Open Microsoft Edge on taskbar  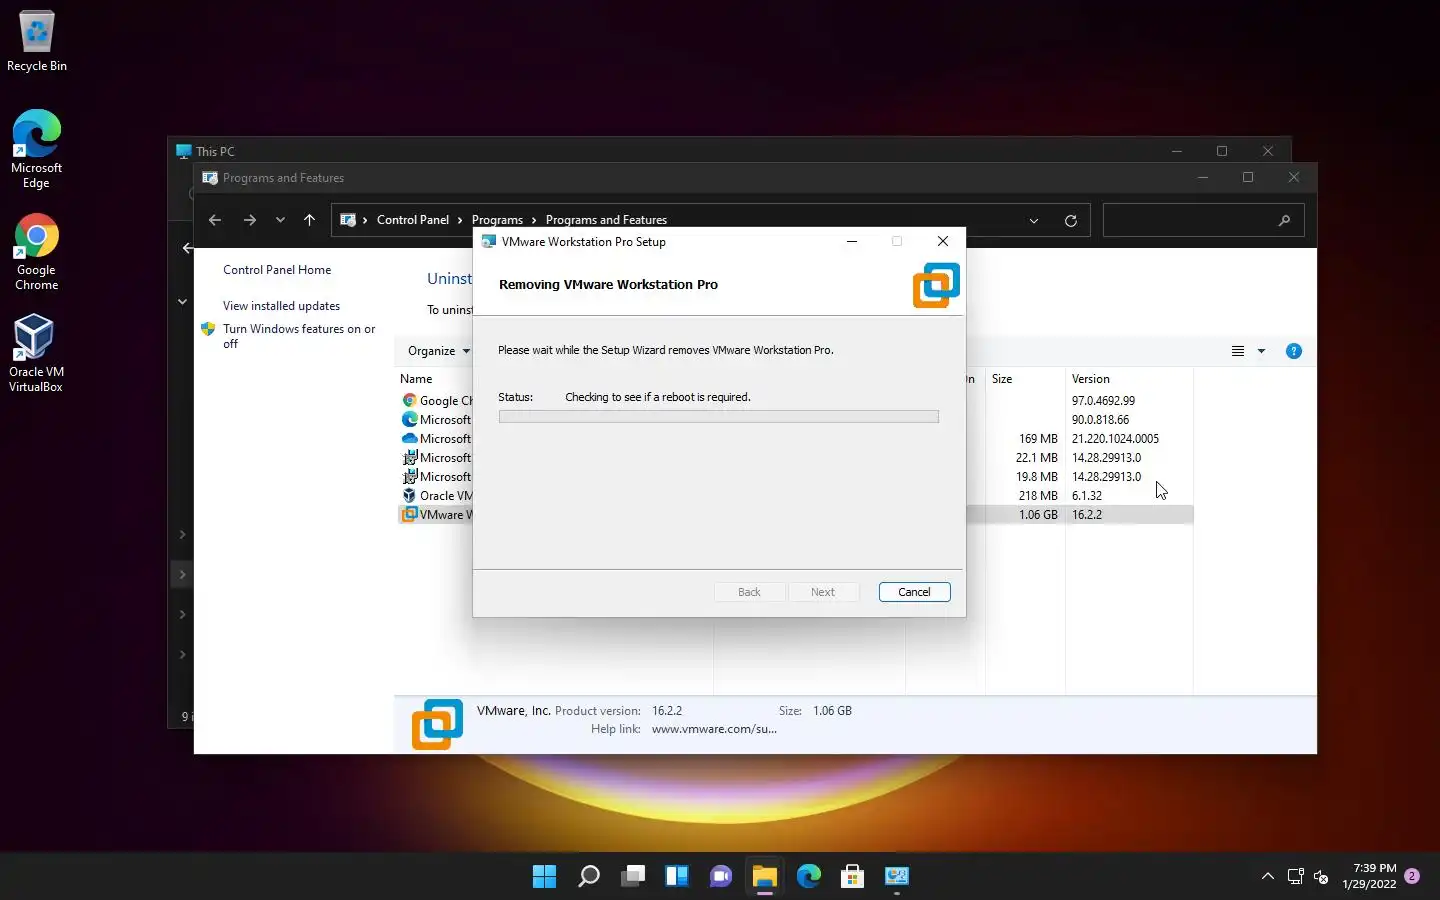coord(809,876)
